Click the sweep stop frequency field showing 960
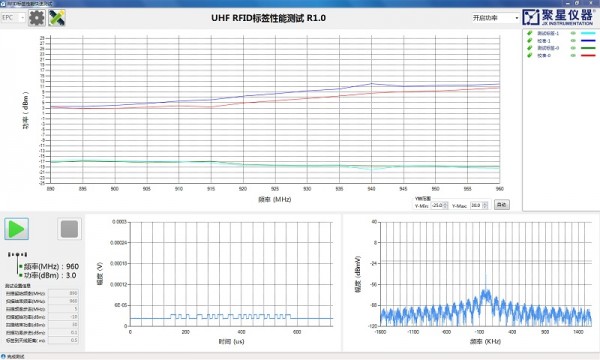 (x=64, y=301)
